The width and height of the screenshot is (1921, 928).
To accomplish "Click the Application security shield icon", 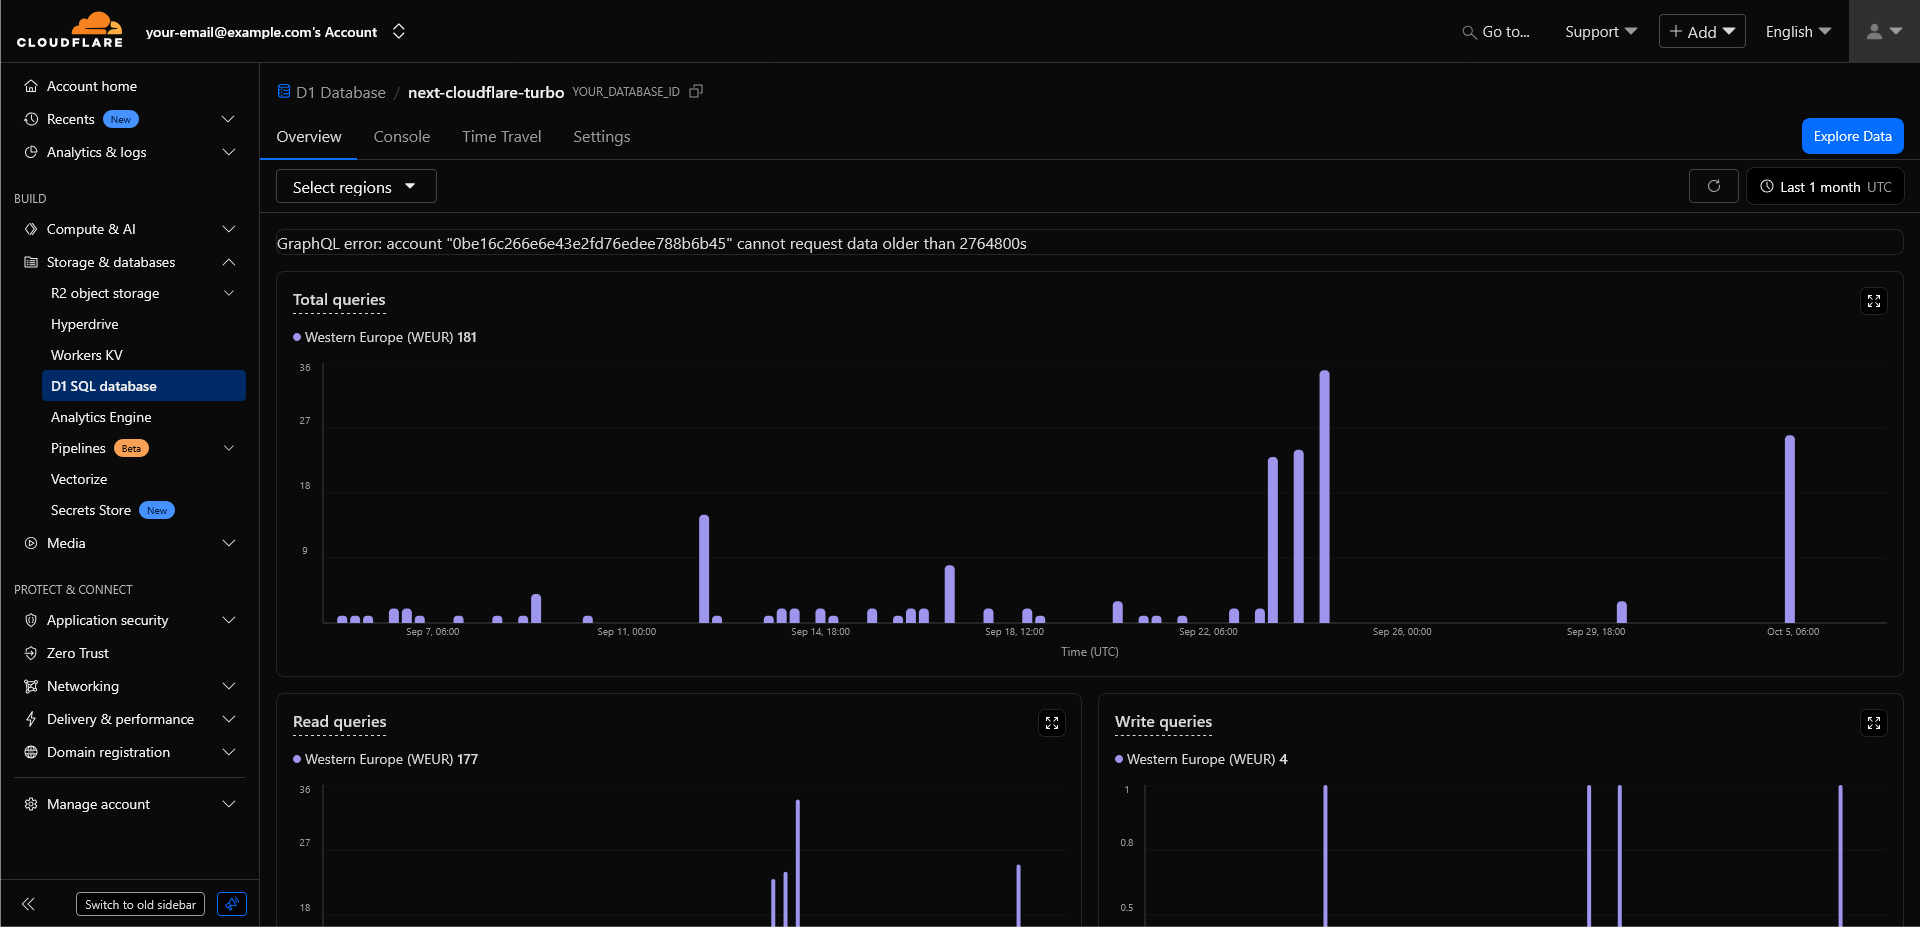I will pos(31,620).
